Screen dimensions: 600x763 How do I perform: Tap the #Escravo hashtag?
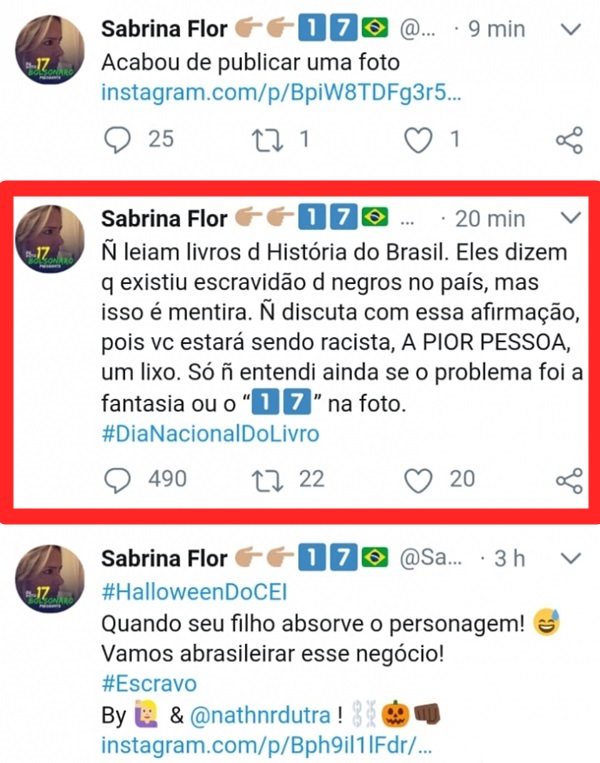pyautogui.click(x=149, y=683)
